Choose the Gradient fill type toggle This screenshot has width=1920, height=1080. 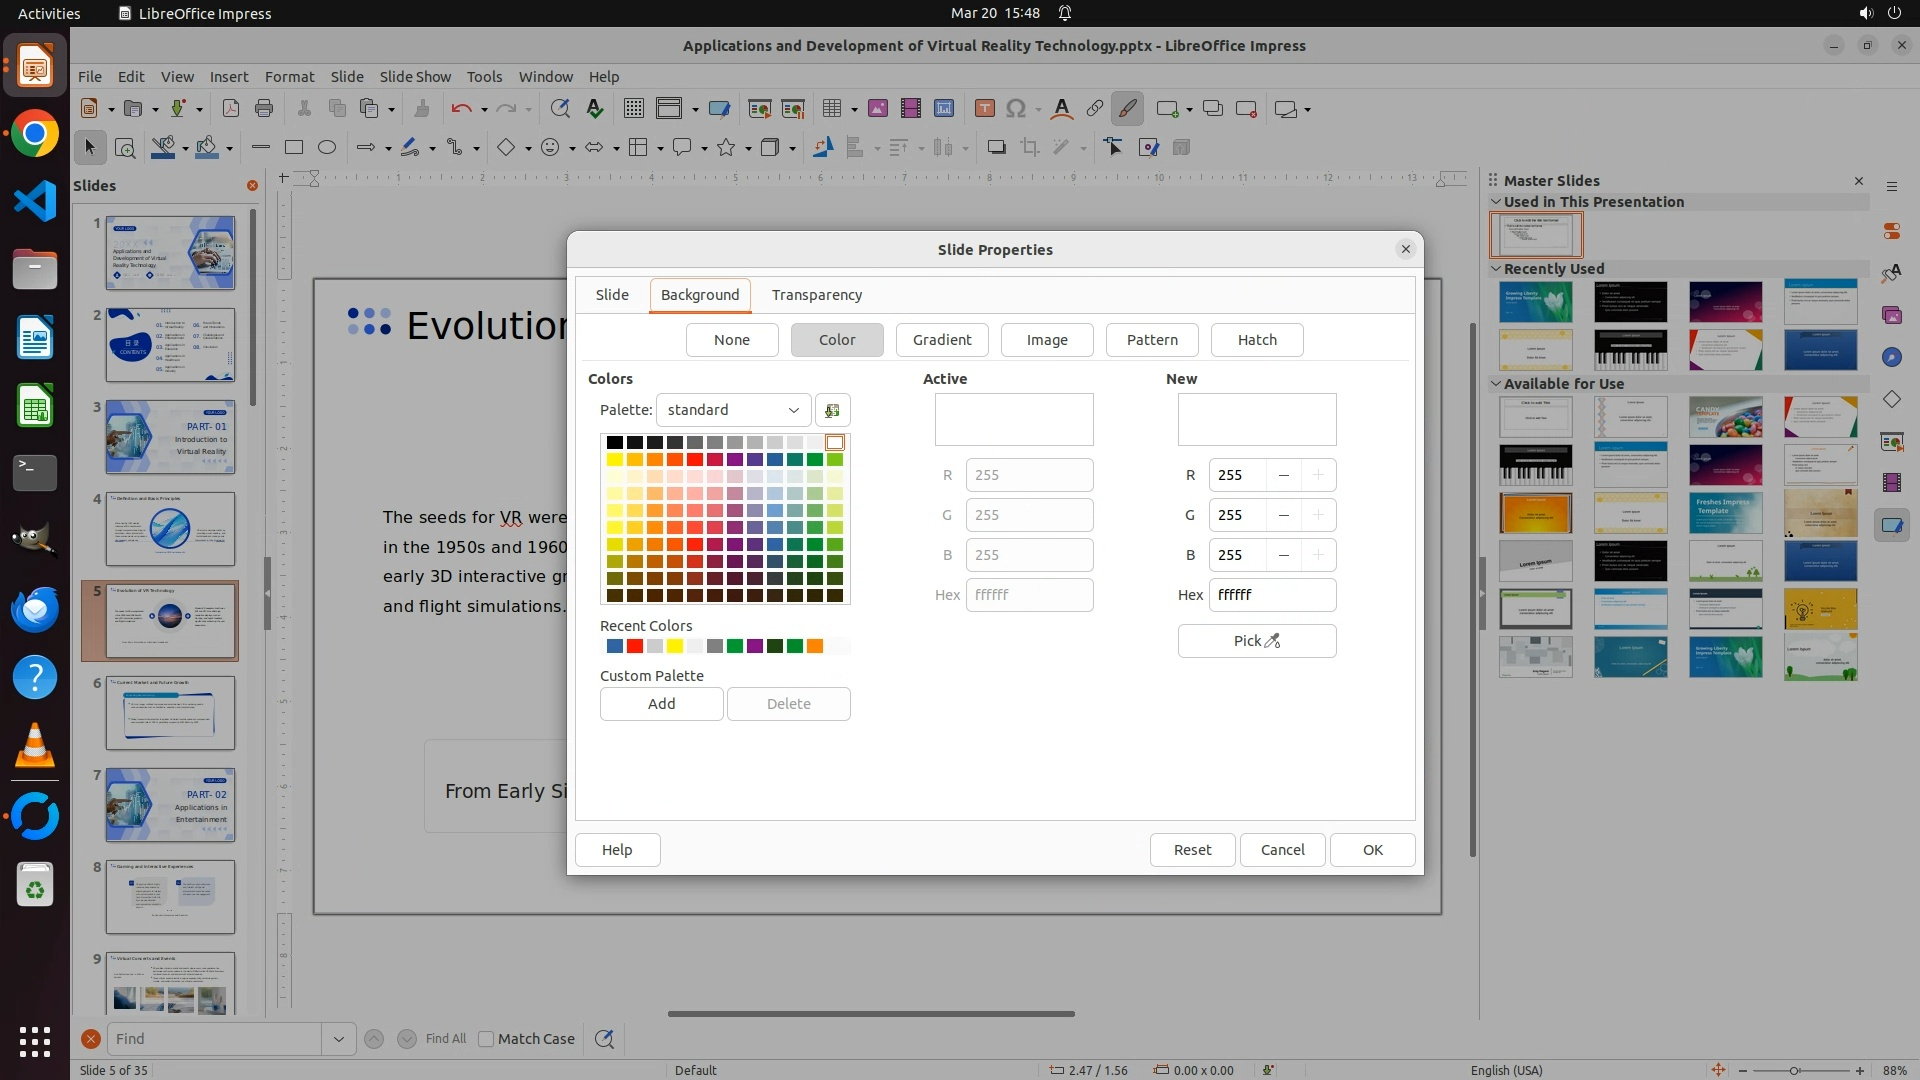coord(941,340)
